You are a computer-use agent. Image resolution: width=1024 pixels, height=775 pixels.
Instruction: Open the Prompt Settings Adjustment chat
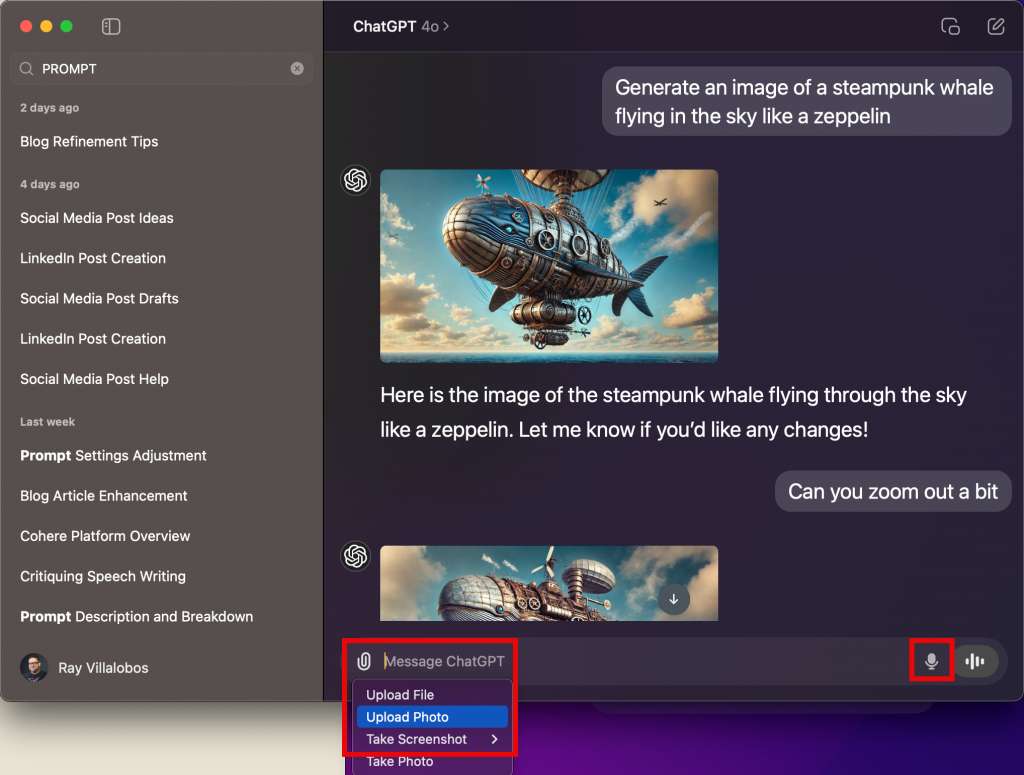coord(113,456)
